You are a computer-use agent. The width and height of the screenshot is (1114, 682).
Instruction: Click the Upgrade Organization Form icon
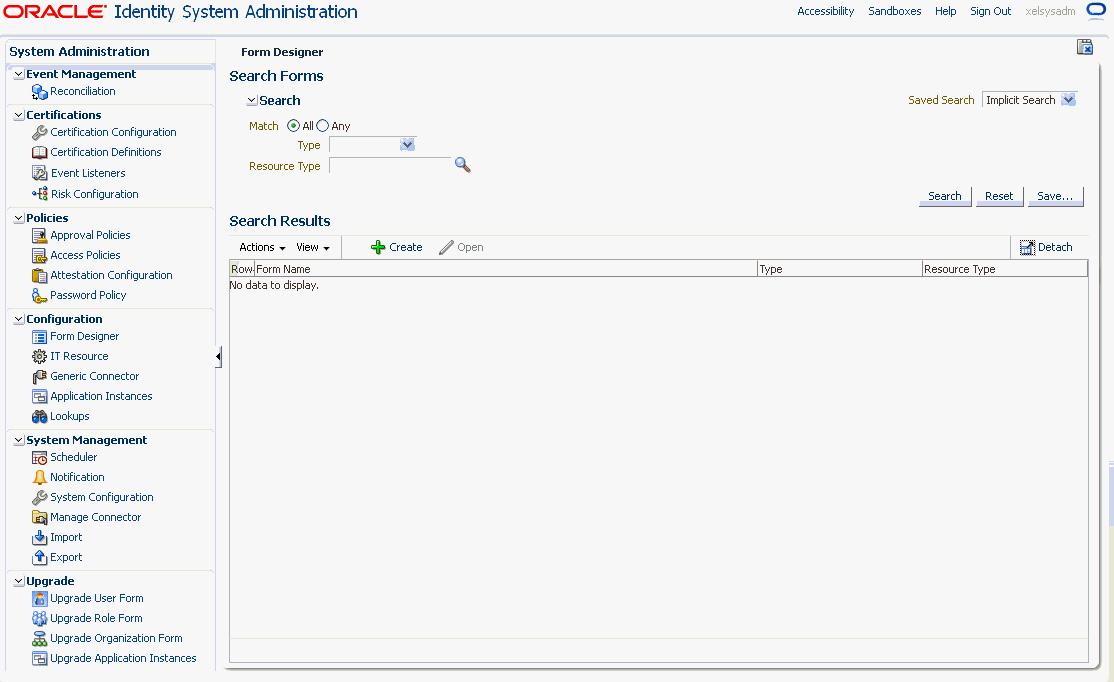click(x=40, y=639)
